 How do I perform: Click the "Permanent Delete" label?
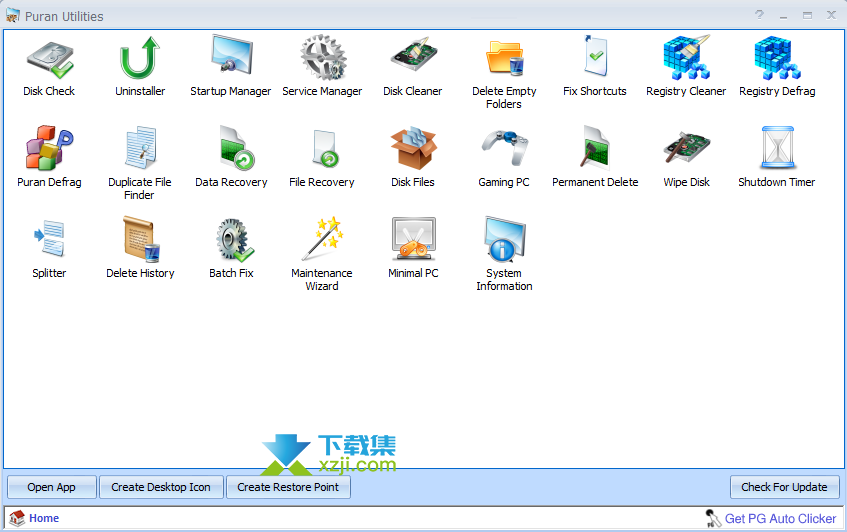coord(595,182)
